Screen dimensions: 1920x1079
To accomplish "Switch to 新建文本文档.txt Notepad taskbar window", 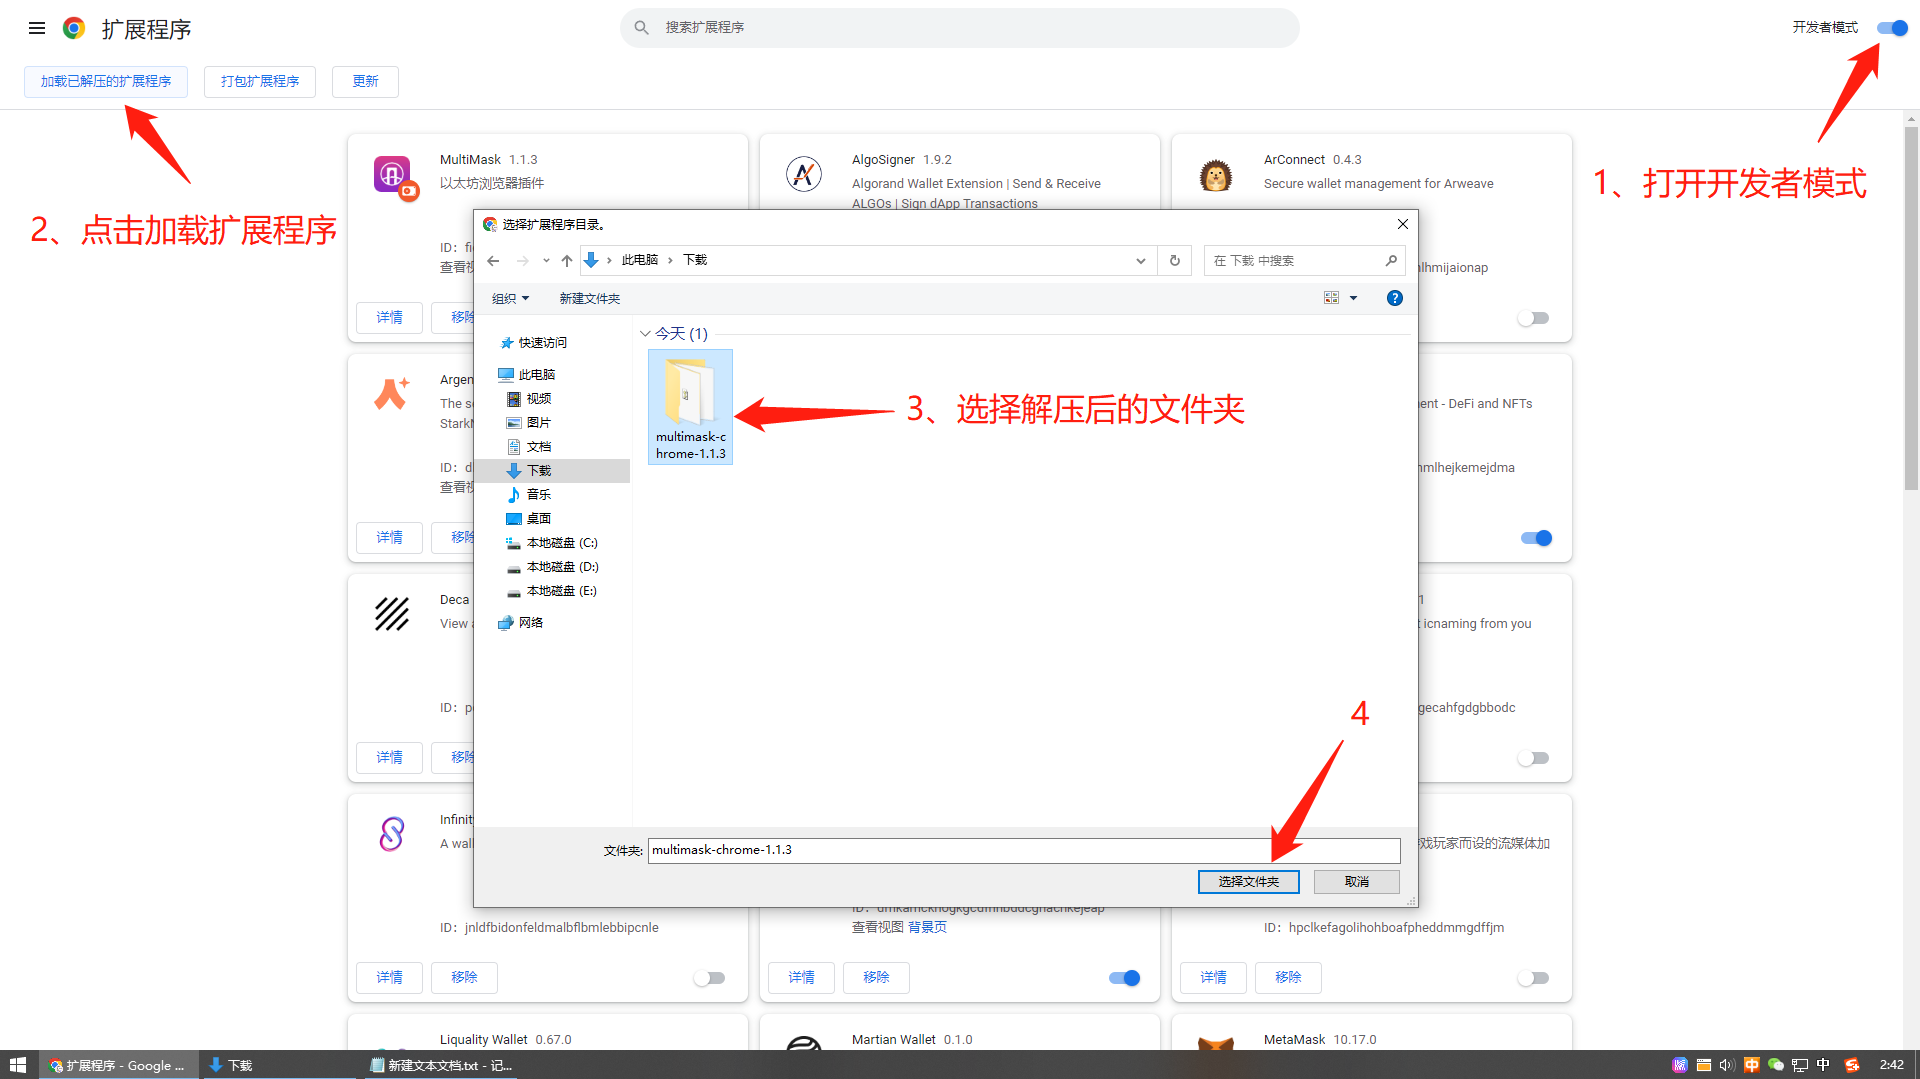I will pos(441,1065).
